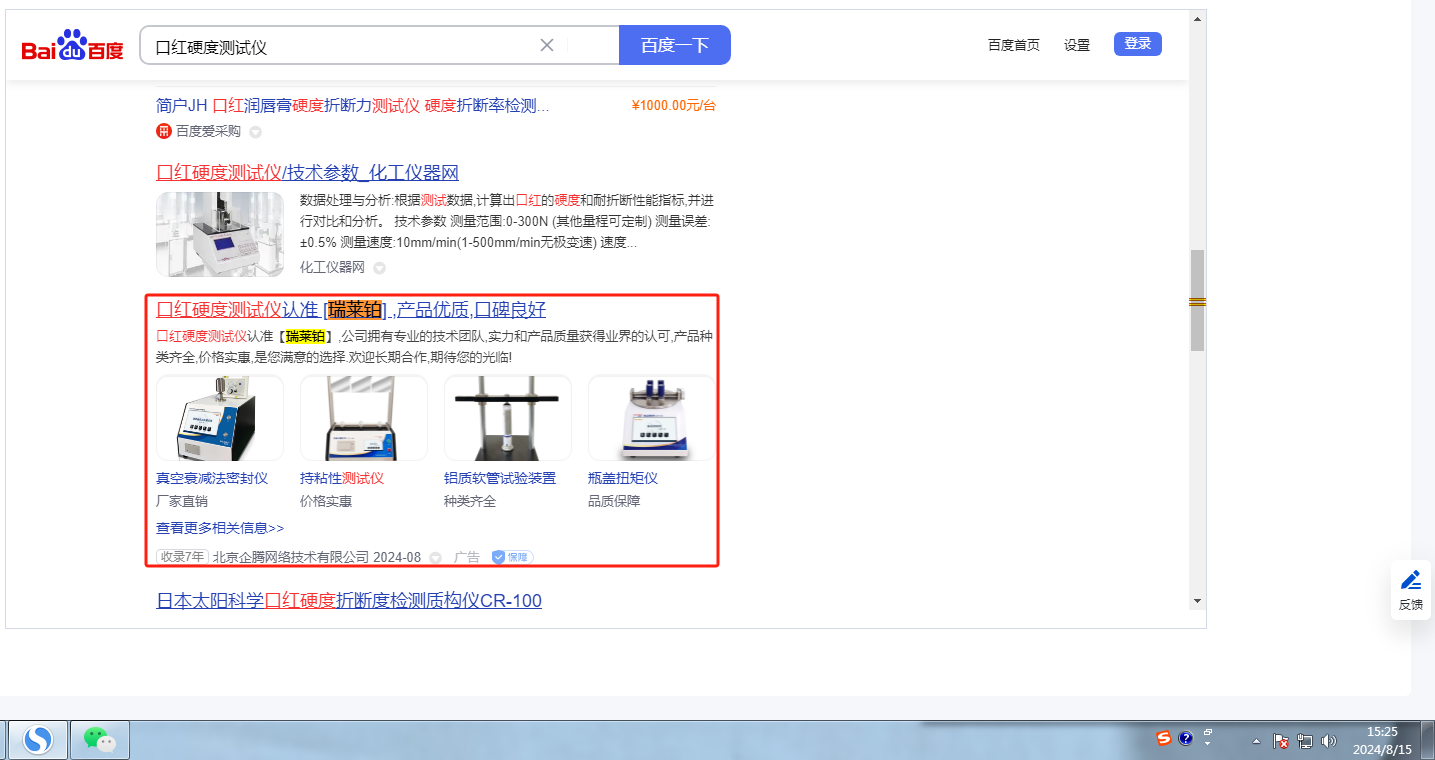Open the WeChat taskbar icon

pyautogui.click(x=99, y=740)
